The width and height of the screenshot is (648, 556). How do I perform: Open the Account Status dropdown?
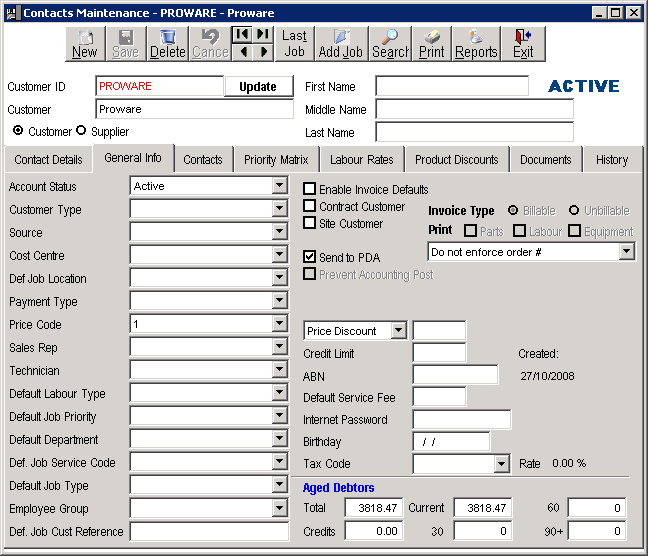(x=280, y=186)
